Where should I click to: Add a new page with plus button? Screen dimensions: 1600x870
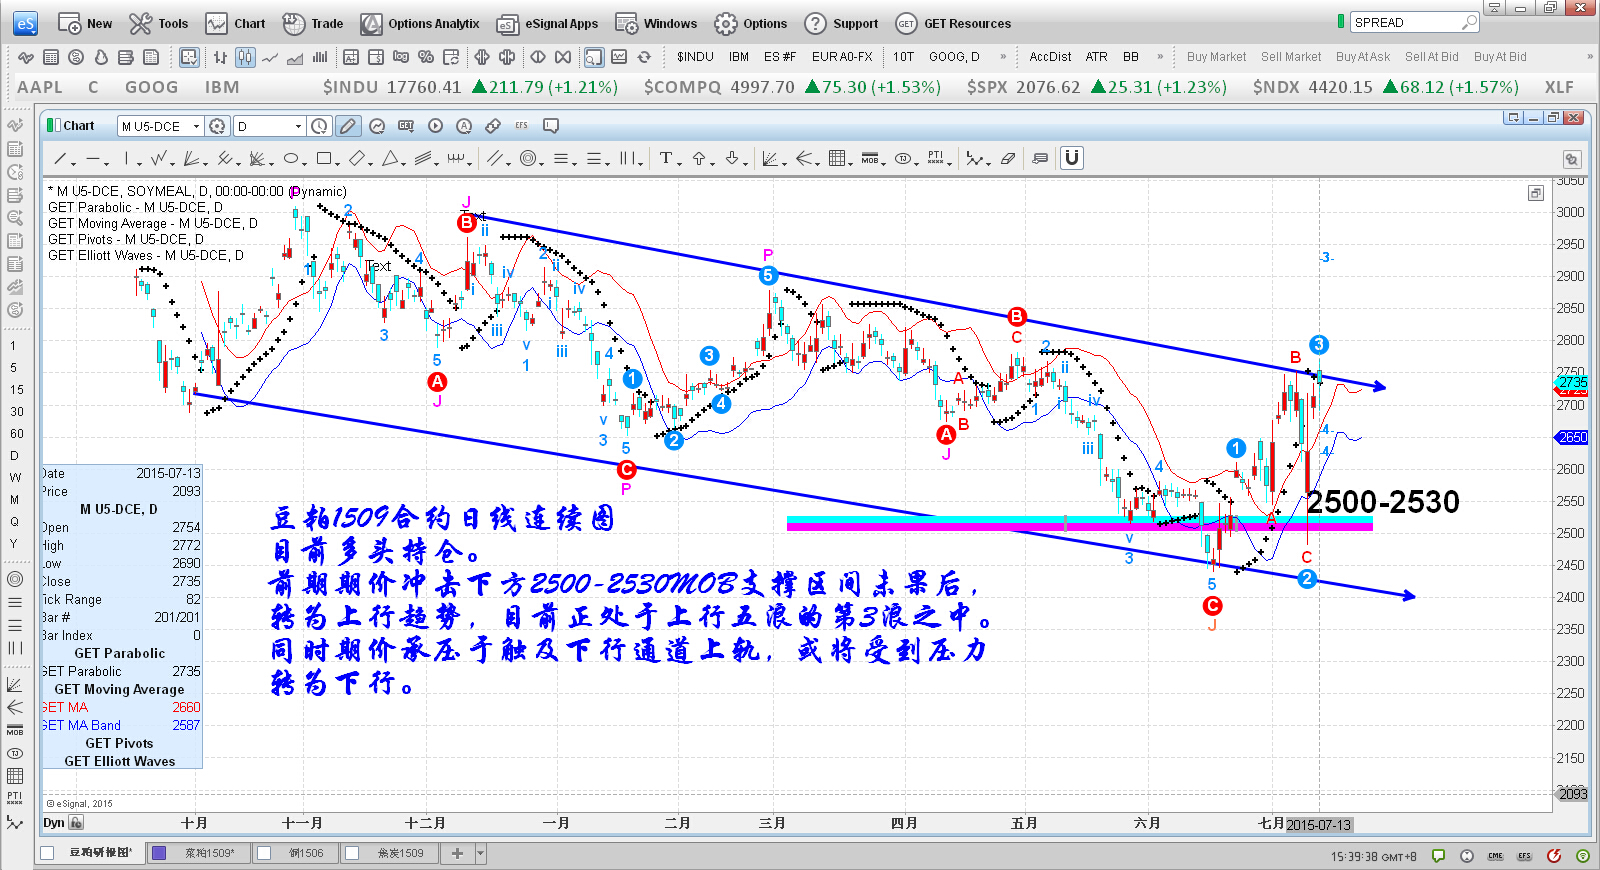click(457, 853)
